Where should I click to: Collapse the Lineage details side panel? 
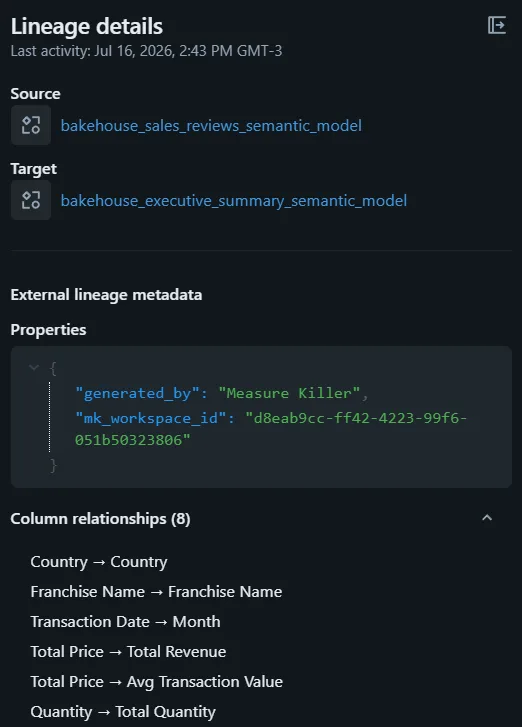click(497, 25)
